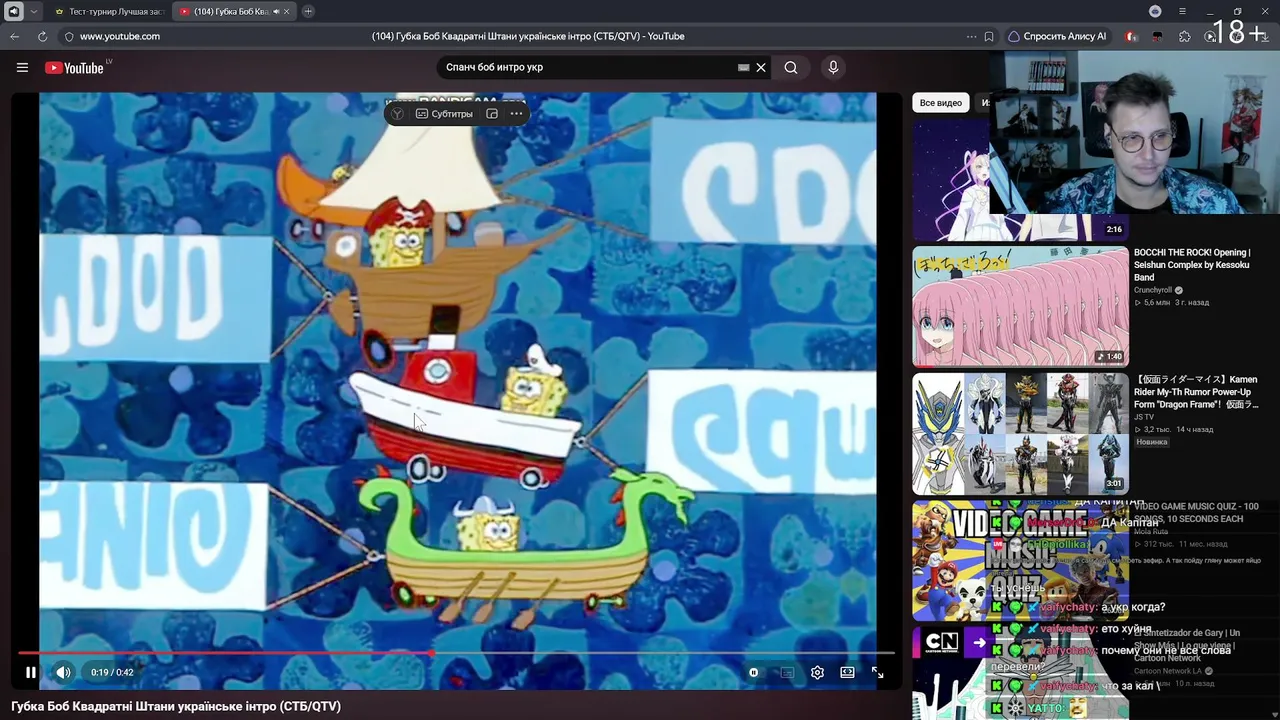Select the 'Все видео' filter chip
Image resolution: width=1280 pixels, height=720 pixels.
[940, 103]
